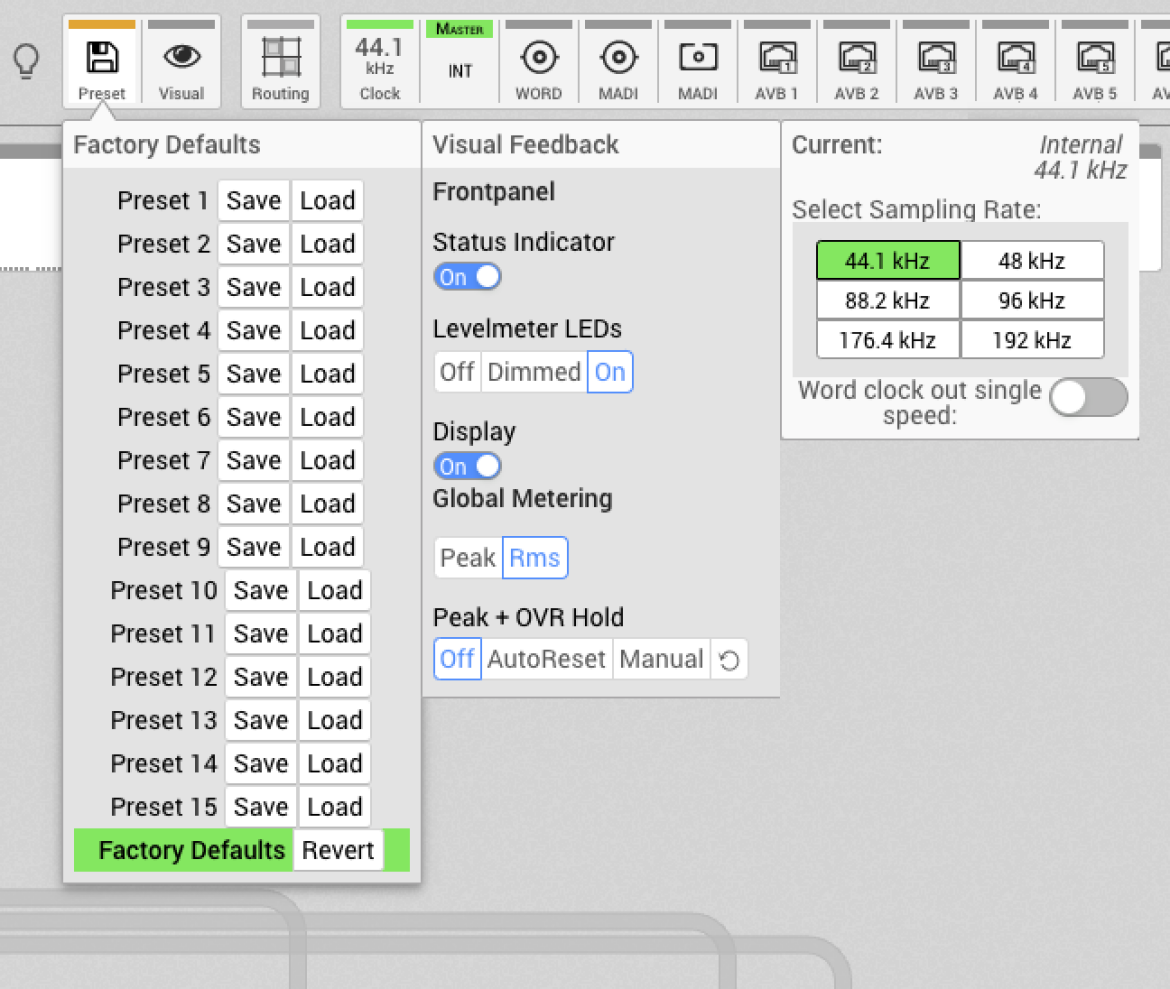Screen dimensions: 1170x989
Task: Open the AVB 2 stream icon
Action: click(857, 57)
